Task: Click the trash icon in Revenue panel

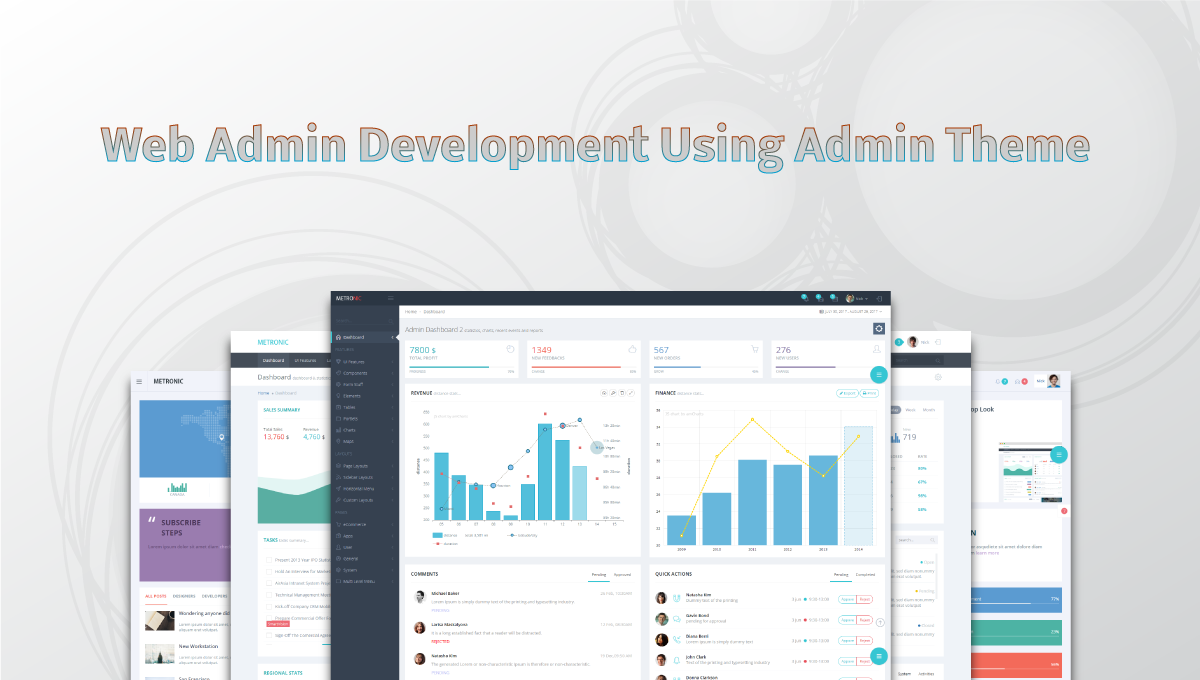Action: tap(622, 393)
